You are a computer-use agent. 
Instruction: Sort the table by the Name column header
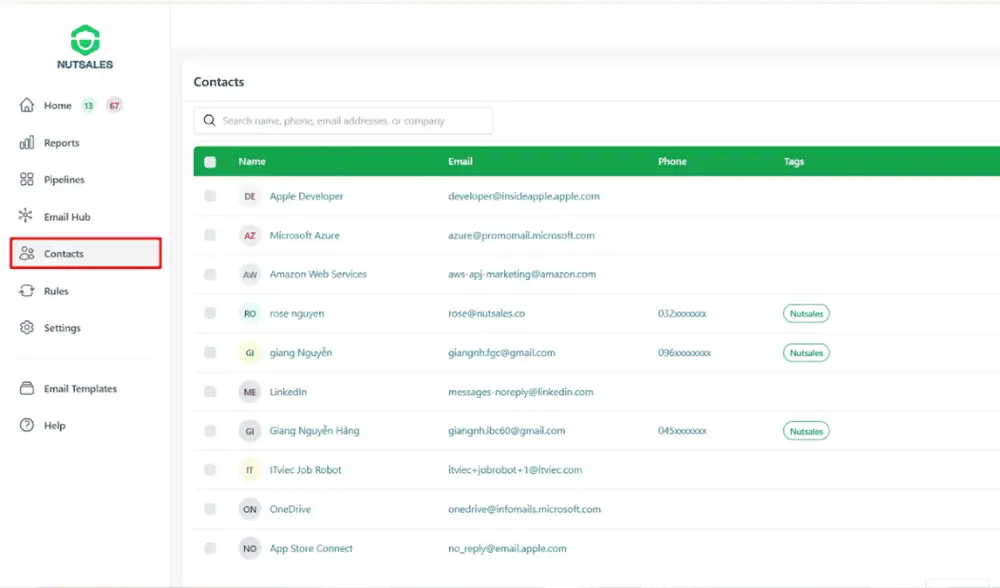252,162
